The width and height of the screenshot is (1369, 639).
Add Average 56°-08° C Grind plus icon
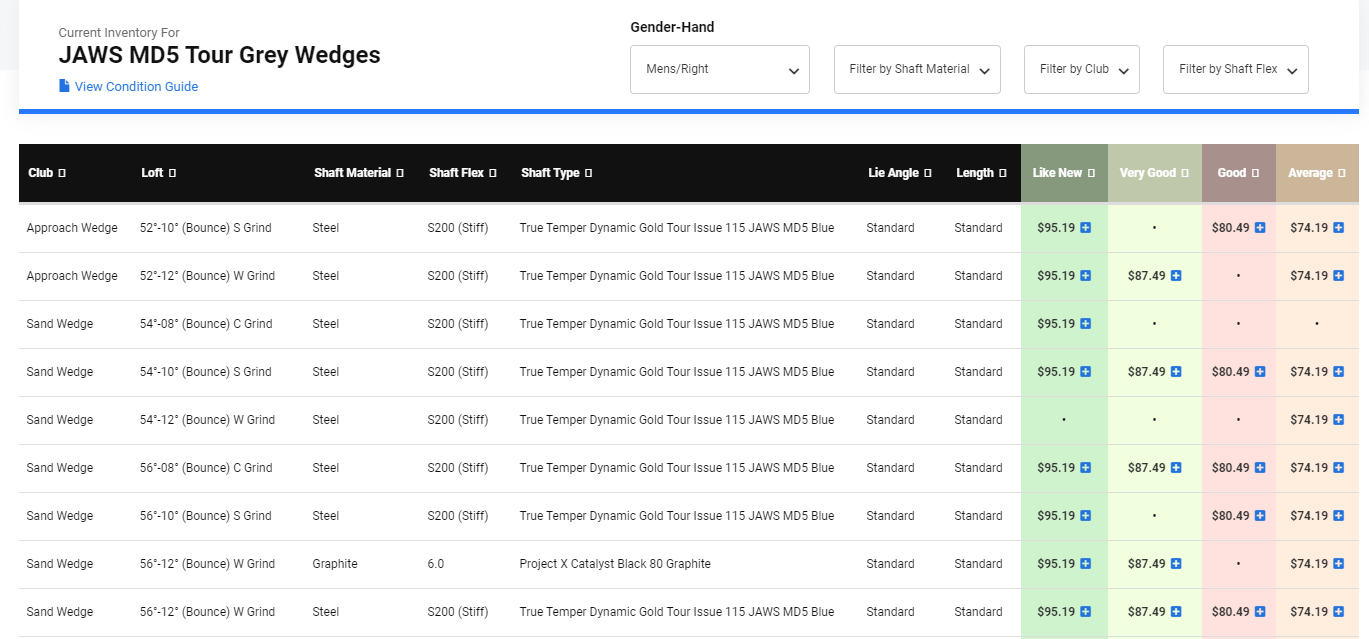coord(1338,468)
